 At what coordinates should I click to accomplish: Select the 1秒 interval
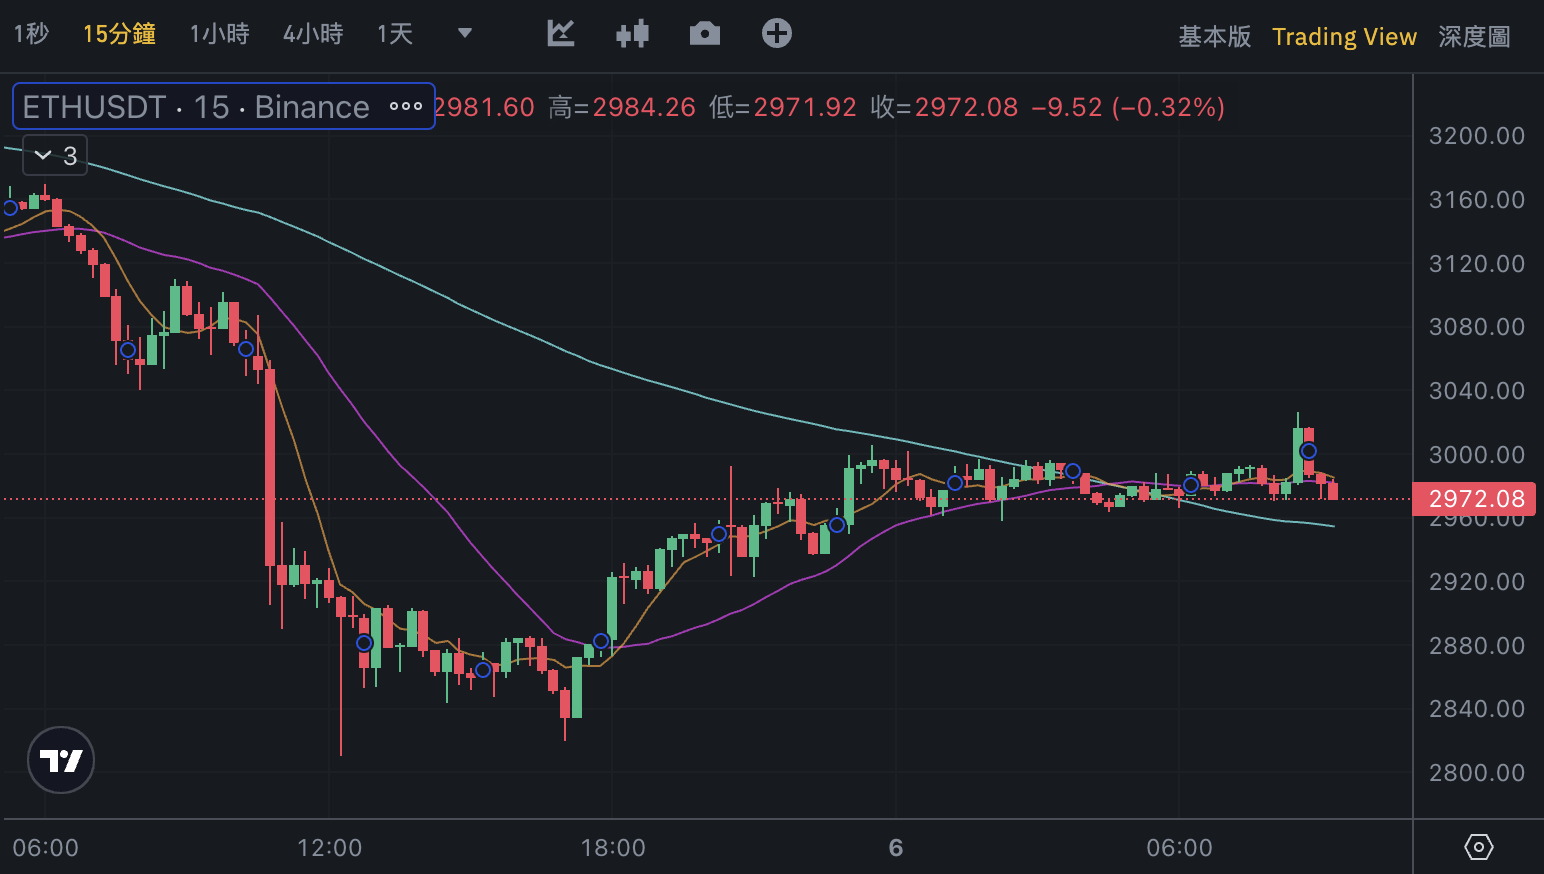point(31,34)
